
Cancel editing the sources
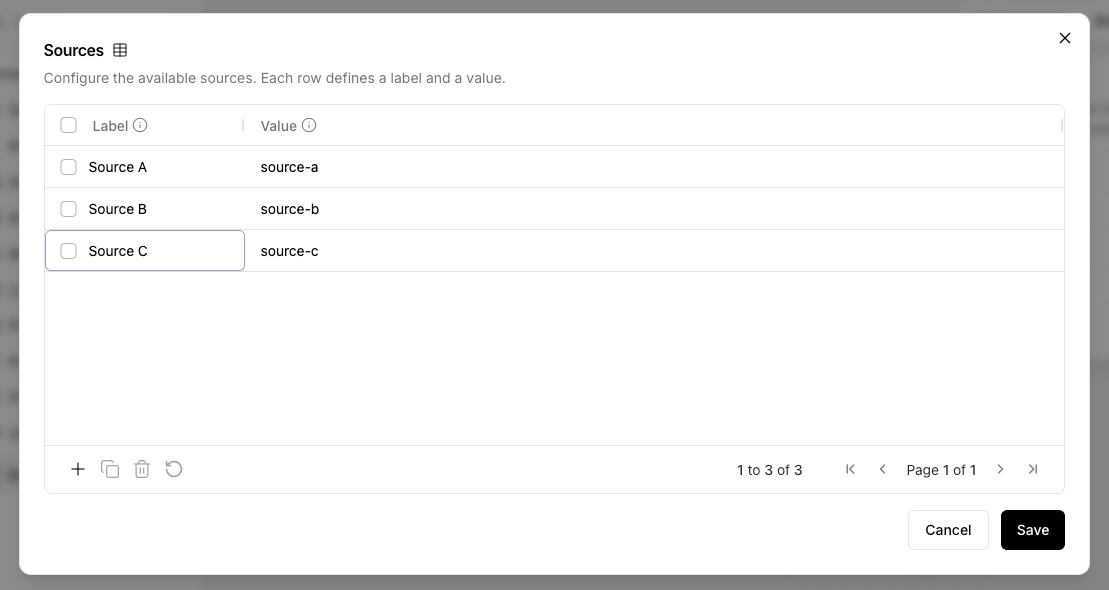point(948,530)
